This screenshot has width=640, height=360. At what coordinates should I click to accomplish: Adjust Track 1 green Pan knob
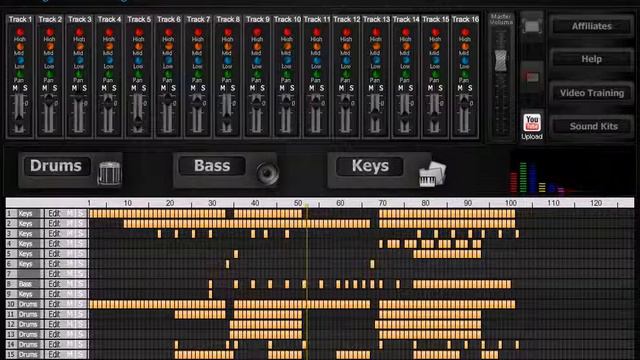pos(20,74)
